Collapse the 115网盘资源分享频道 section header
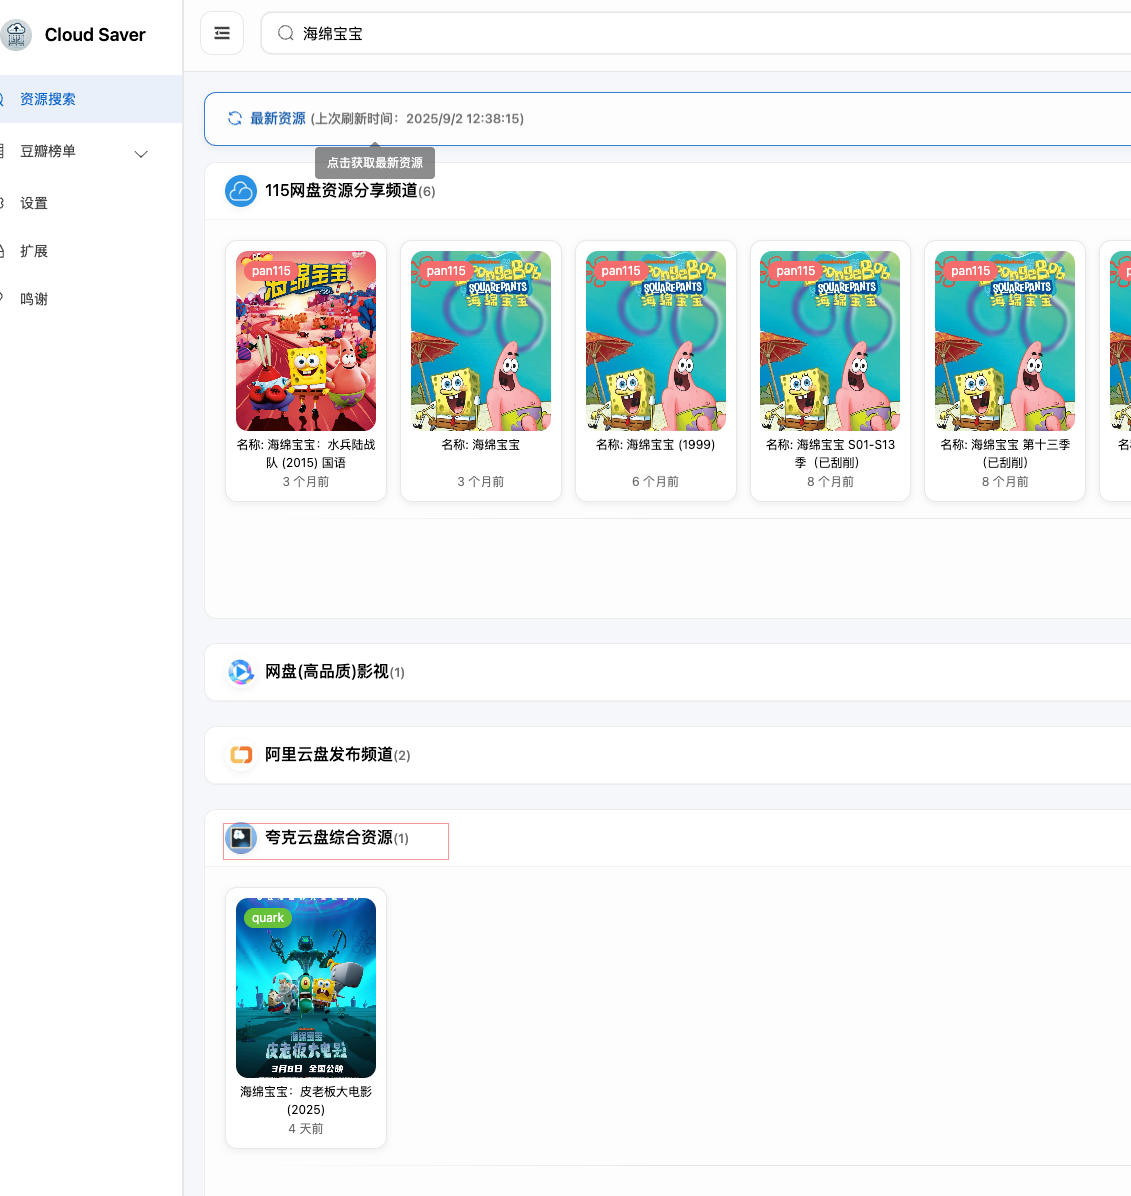The image size is (1131, 1196). pos(667,191)
